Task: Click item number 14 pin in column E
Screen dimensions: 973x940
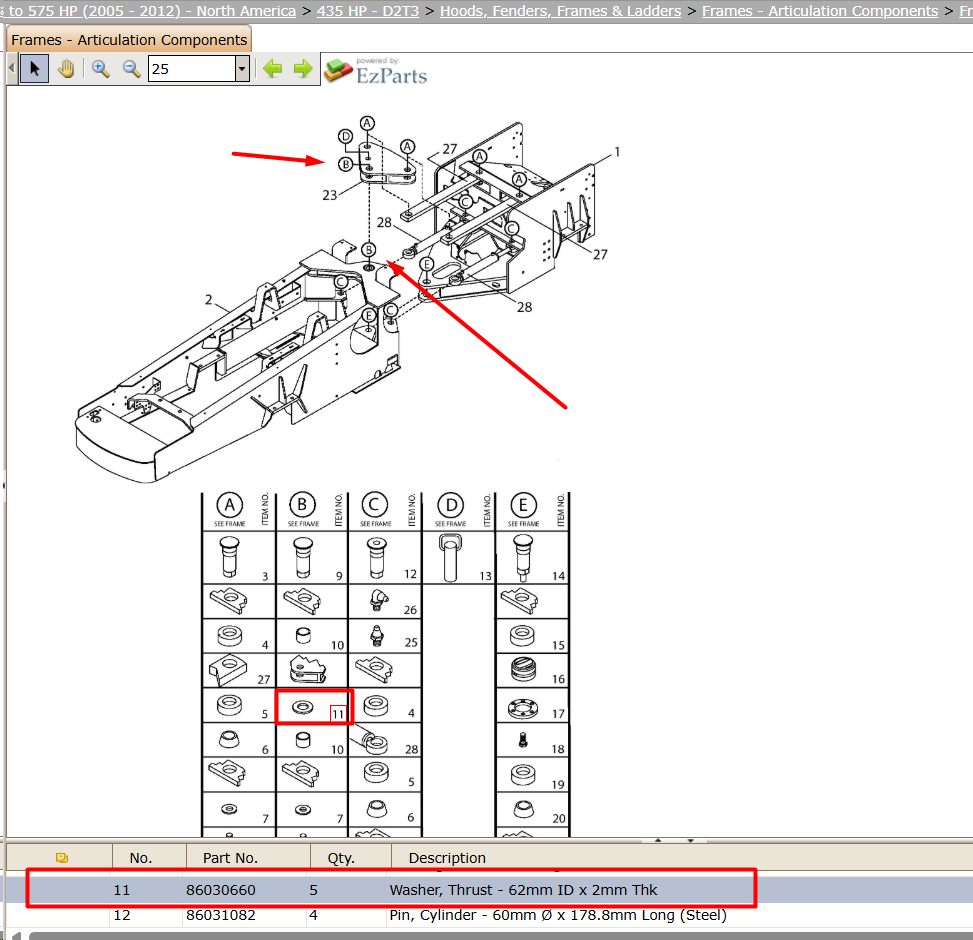Action: (524, 558)
